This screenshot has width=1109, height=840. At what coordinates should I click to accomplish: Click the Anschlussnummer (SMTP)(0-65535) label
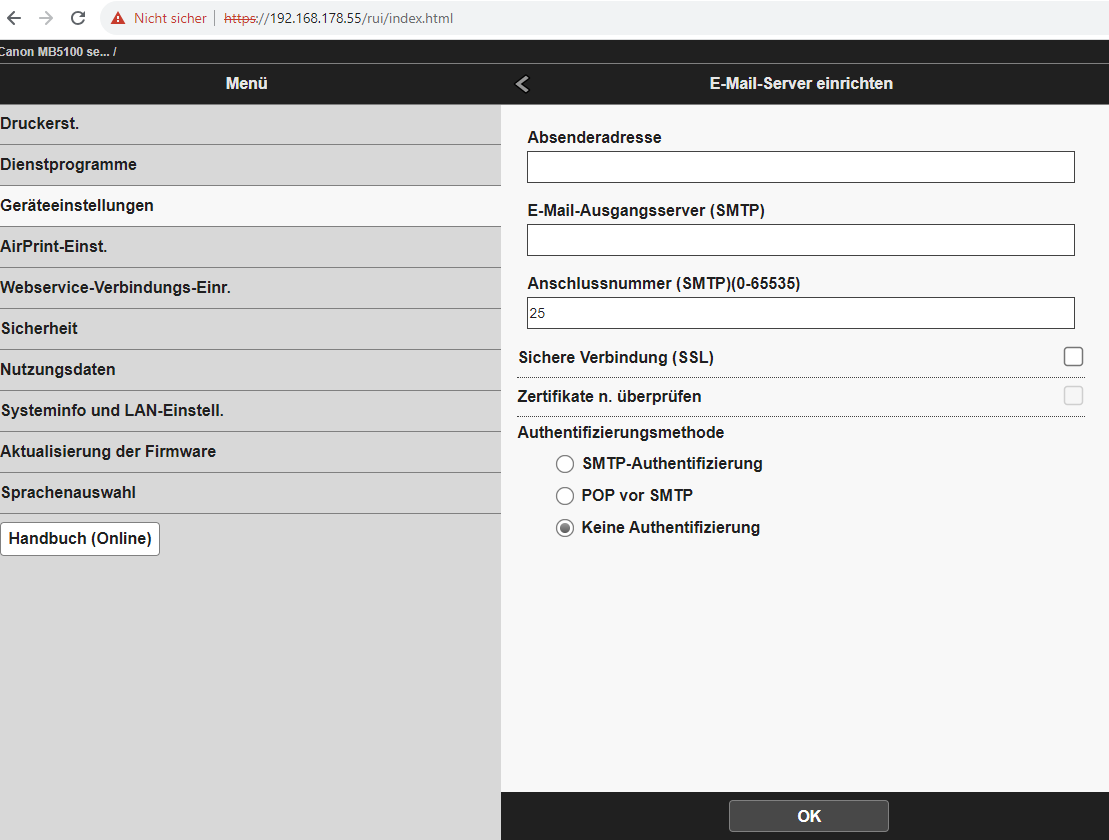[663, 284]
